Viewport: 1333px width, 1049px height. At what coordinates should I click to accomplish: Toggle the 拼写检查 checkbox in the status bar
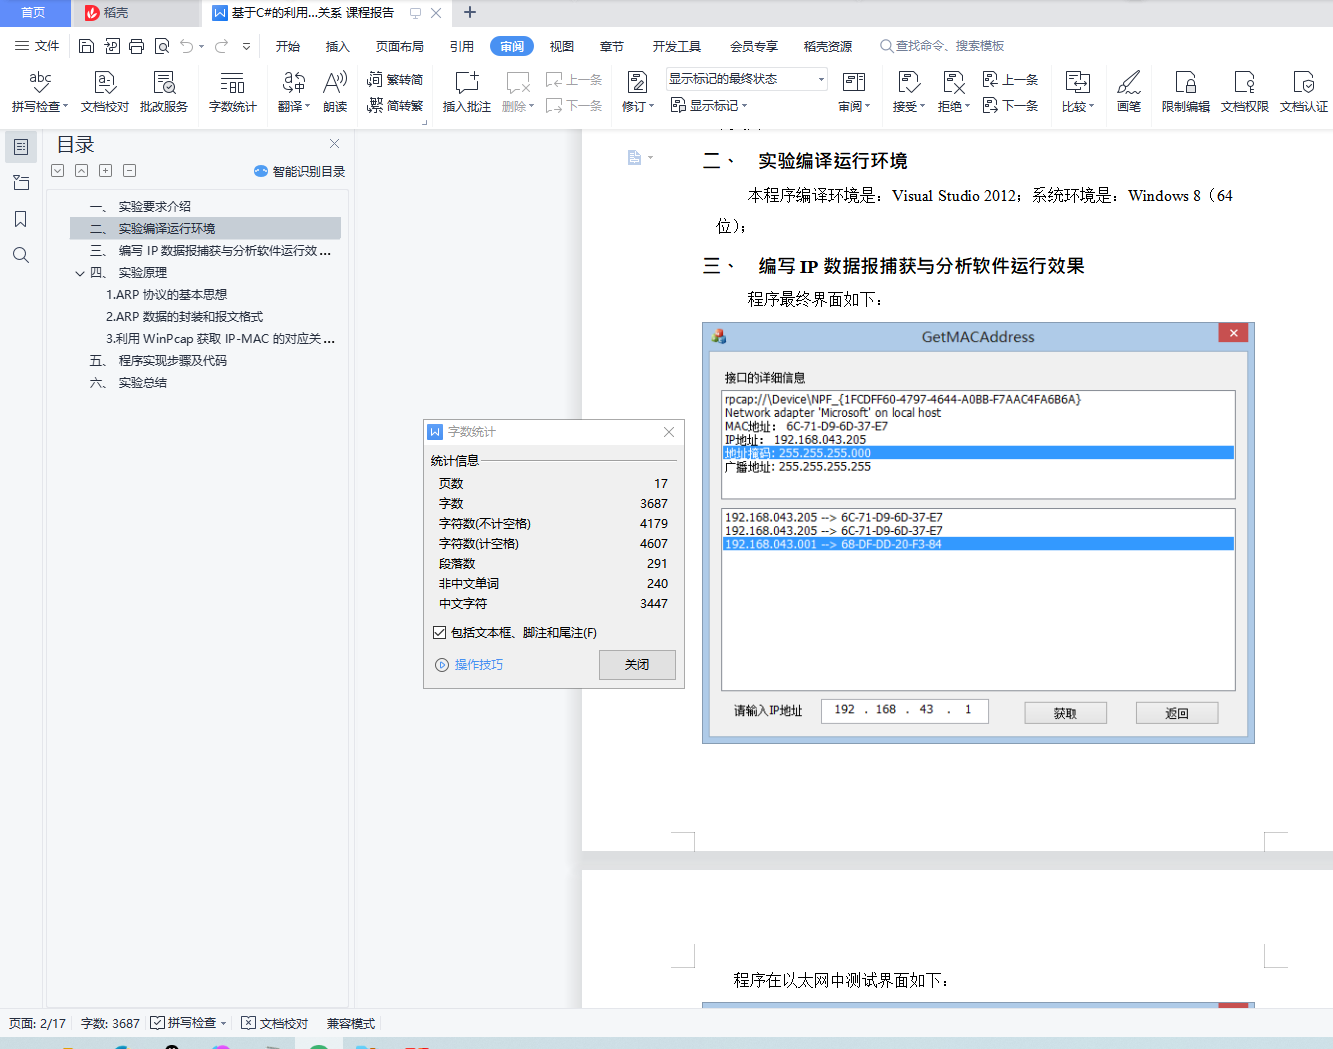tap(157, 1023)
